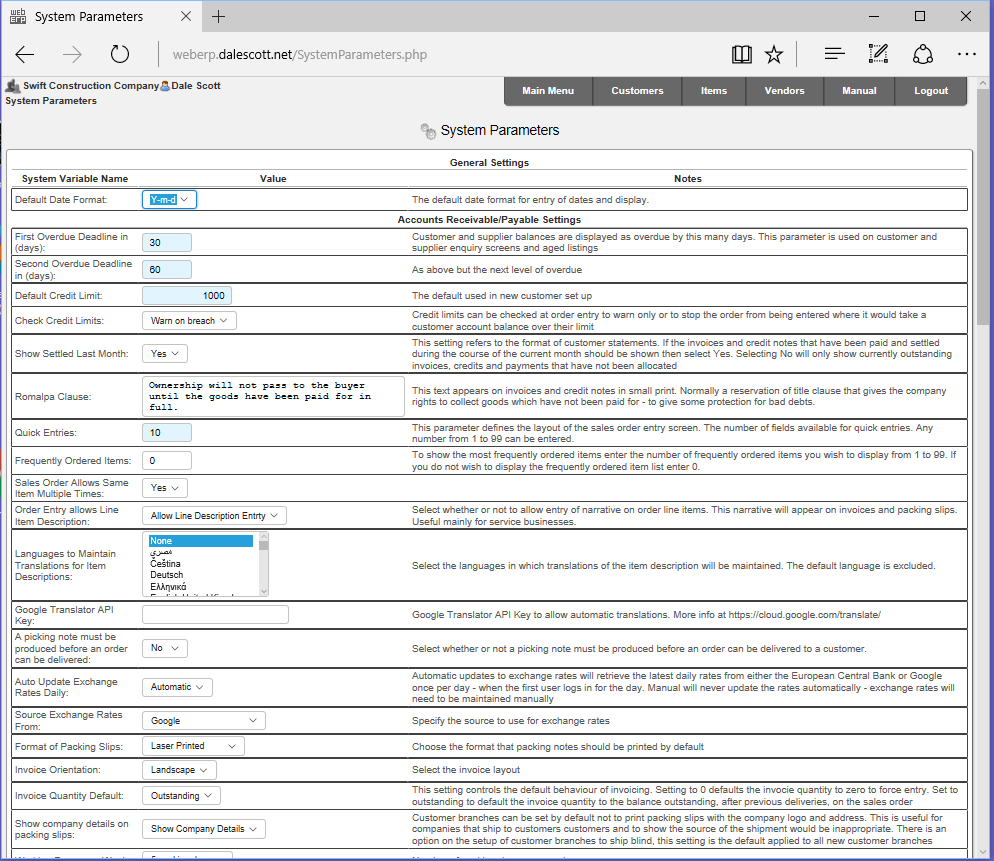This screenshot has height=861, width=994.
Task: Open browser more options ellipsis
Action: (967, 55)
